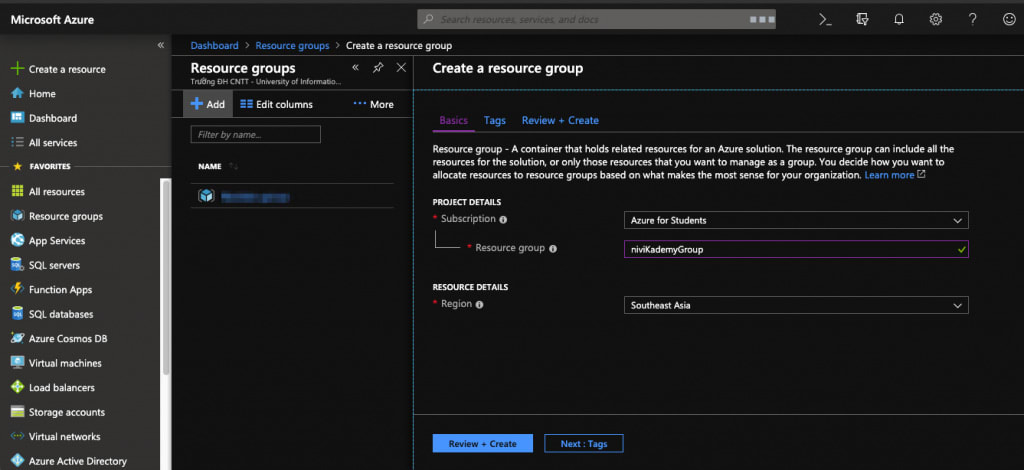Go to Resource groups breadcrumb
This screenshot has height=470, width=1024.
coord(292,46)
